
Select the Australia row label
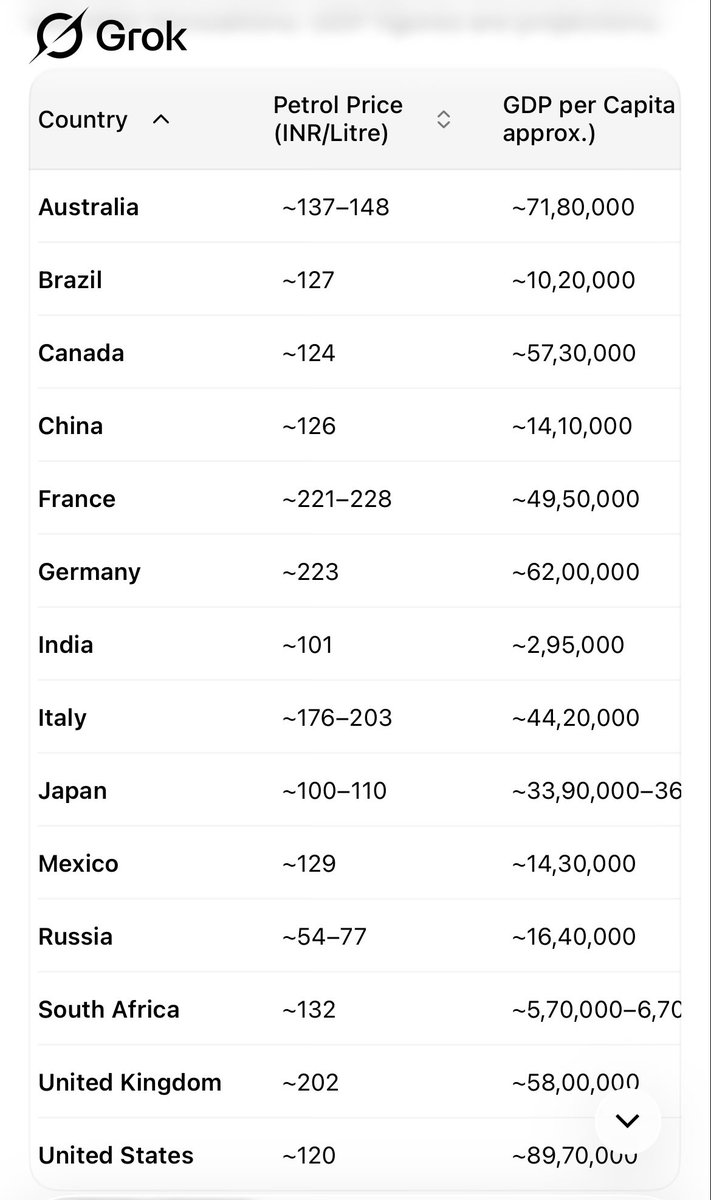coord(88,207)
